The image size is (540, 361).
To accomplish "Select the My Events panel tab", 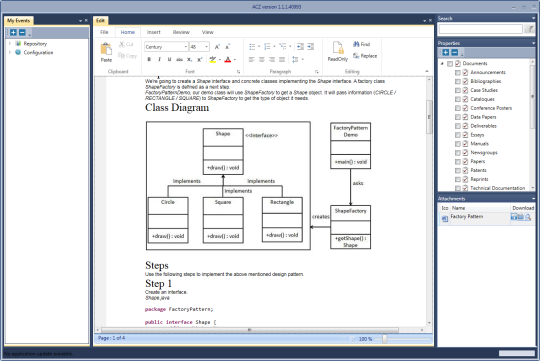I will point(19,21).
